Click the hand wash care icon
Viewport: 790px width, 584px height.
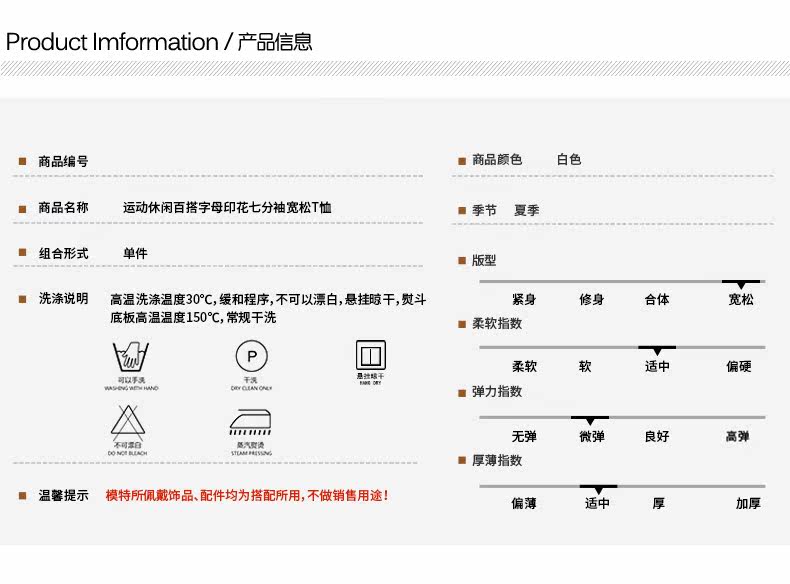coord(131,356)
